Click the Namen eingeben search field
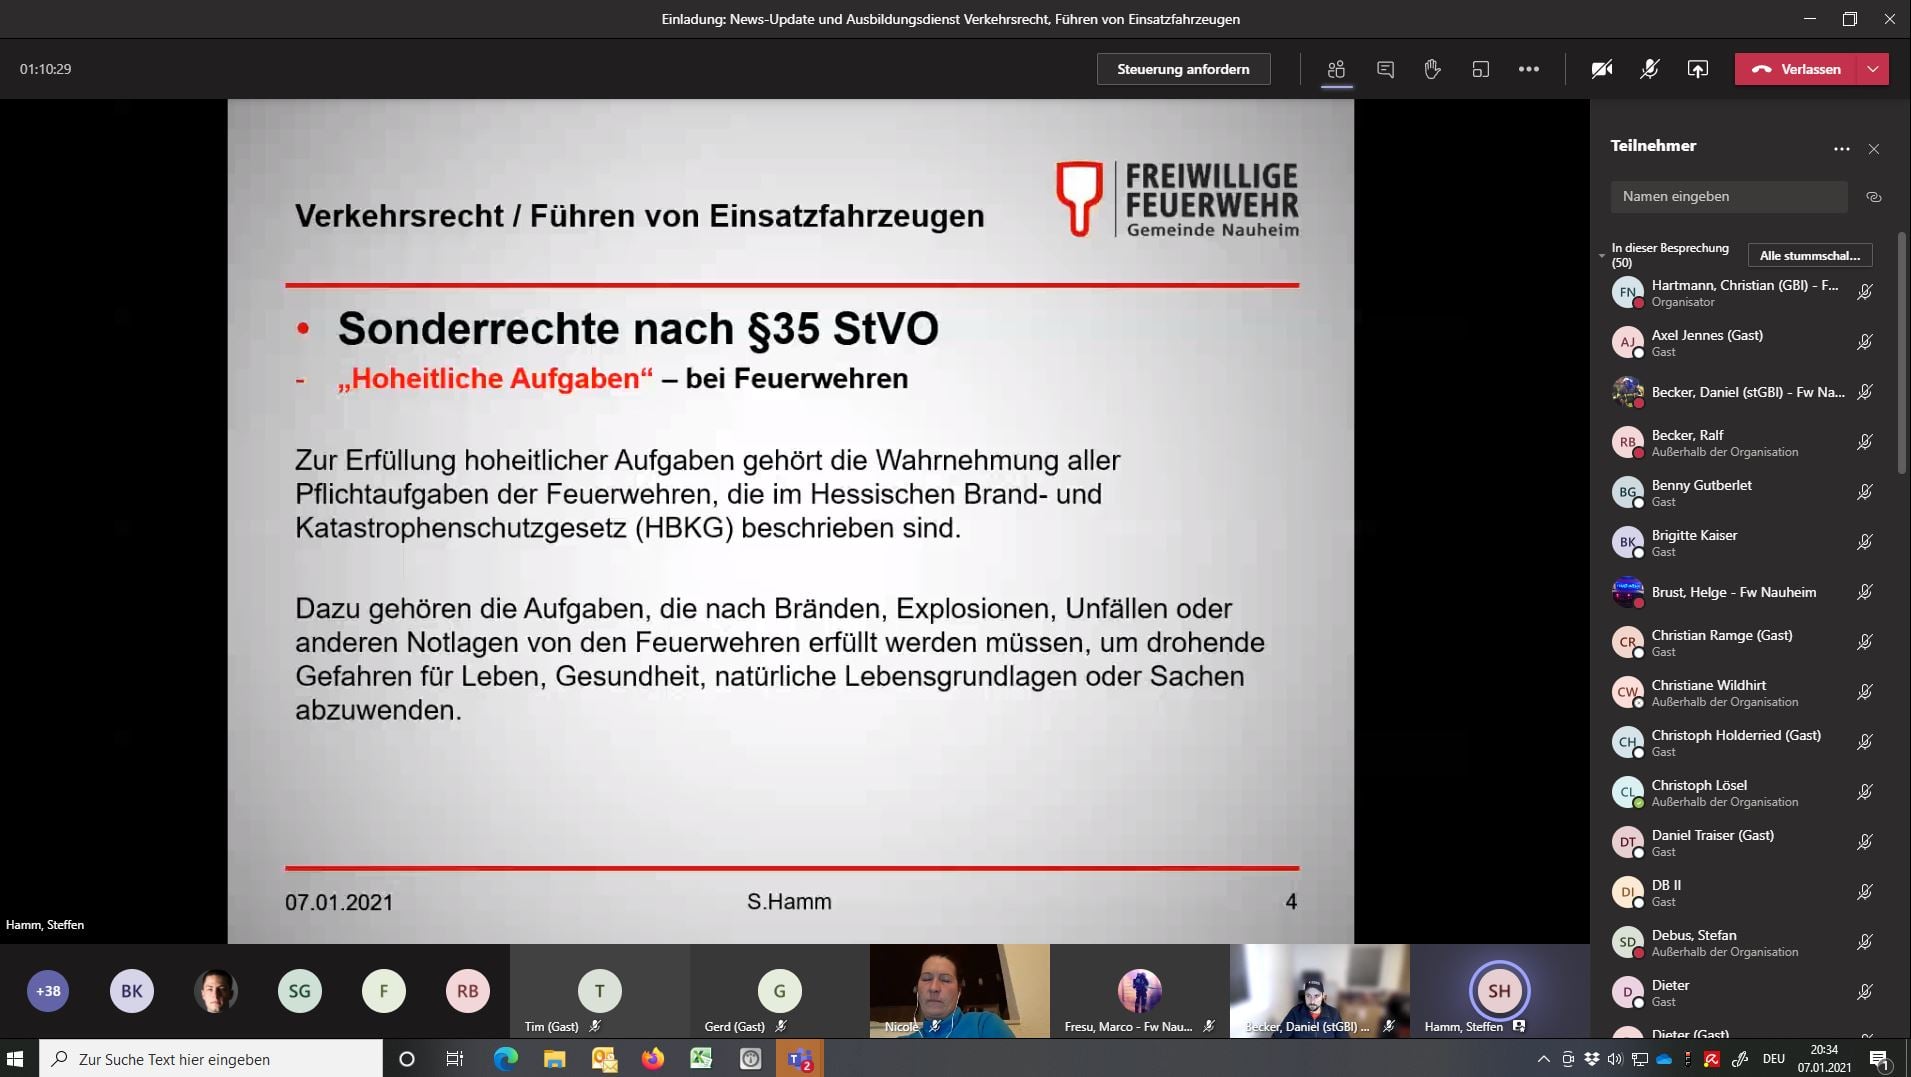This screenshot has height=1077, width=1911. click(x=1728, y=197)
